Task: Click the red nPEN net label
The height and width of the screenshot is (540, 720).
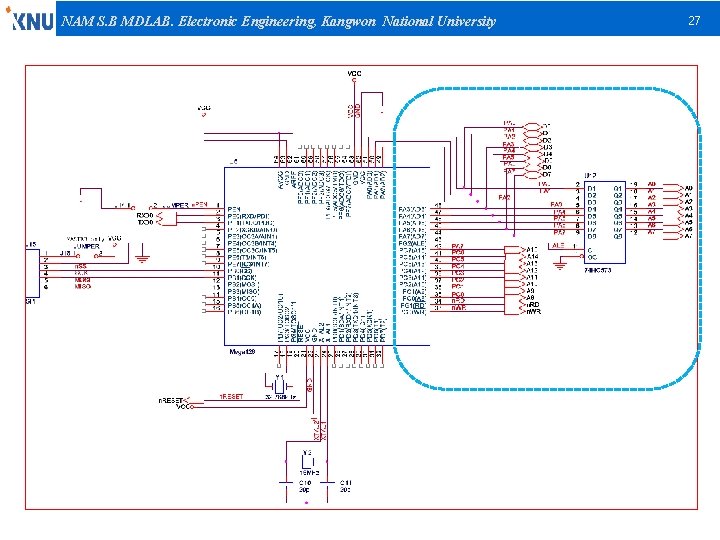Action: coord(199,204)
